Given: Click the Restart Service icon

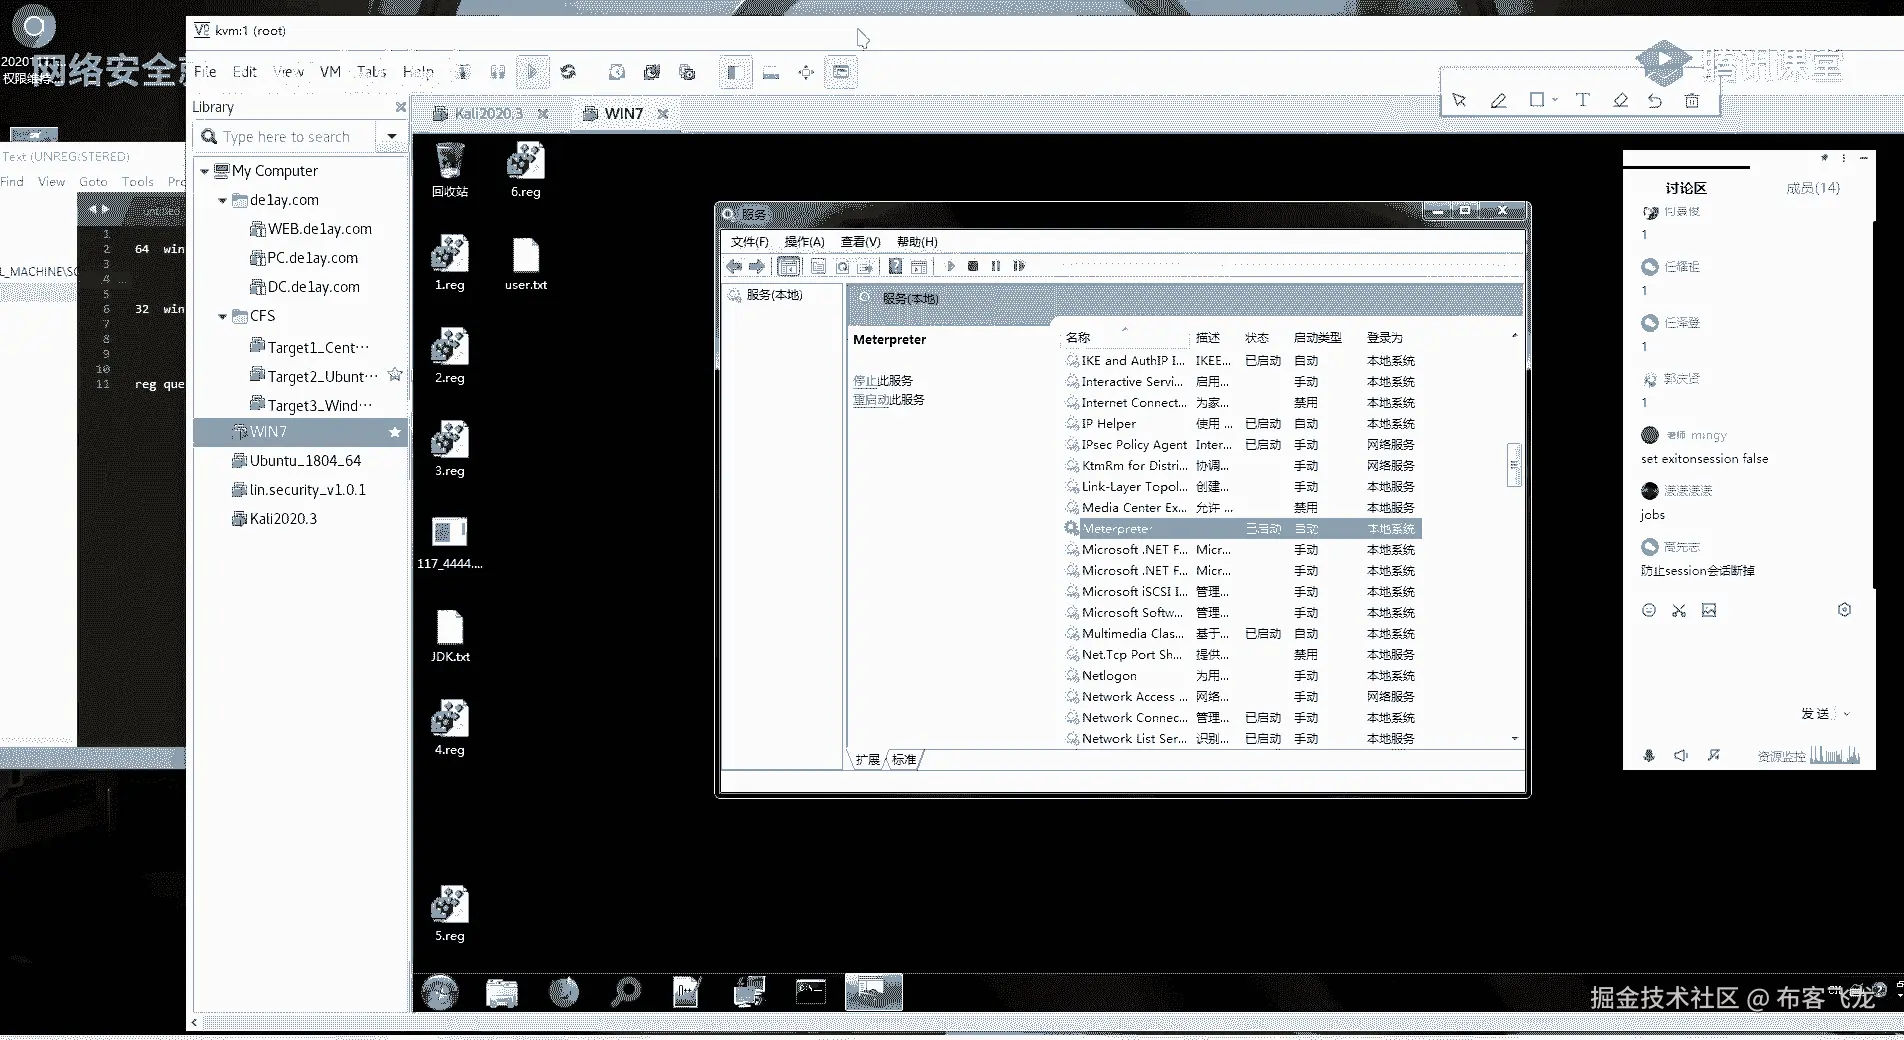Looking at the screenshot, I should (x=1019, y=266).
